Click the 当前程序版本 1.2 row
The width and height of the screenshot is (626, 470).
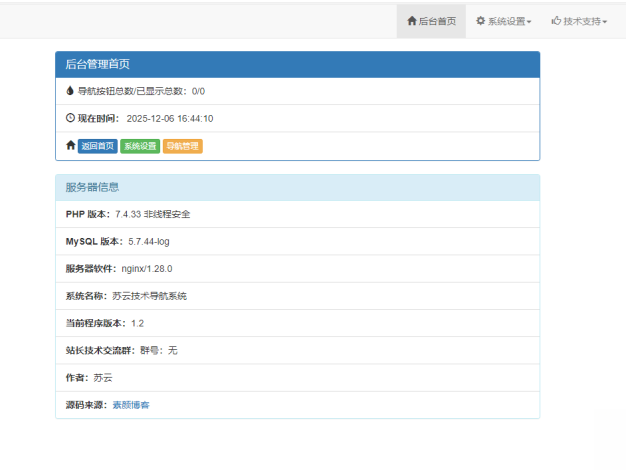coord(297,323)
